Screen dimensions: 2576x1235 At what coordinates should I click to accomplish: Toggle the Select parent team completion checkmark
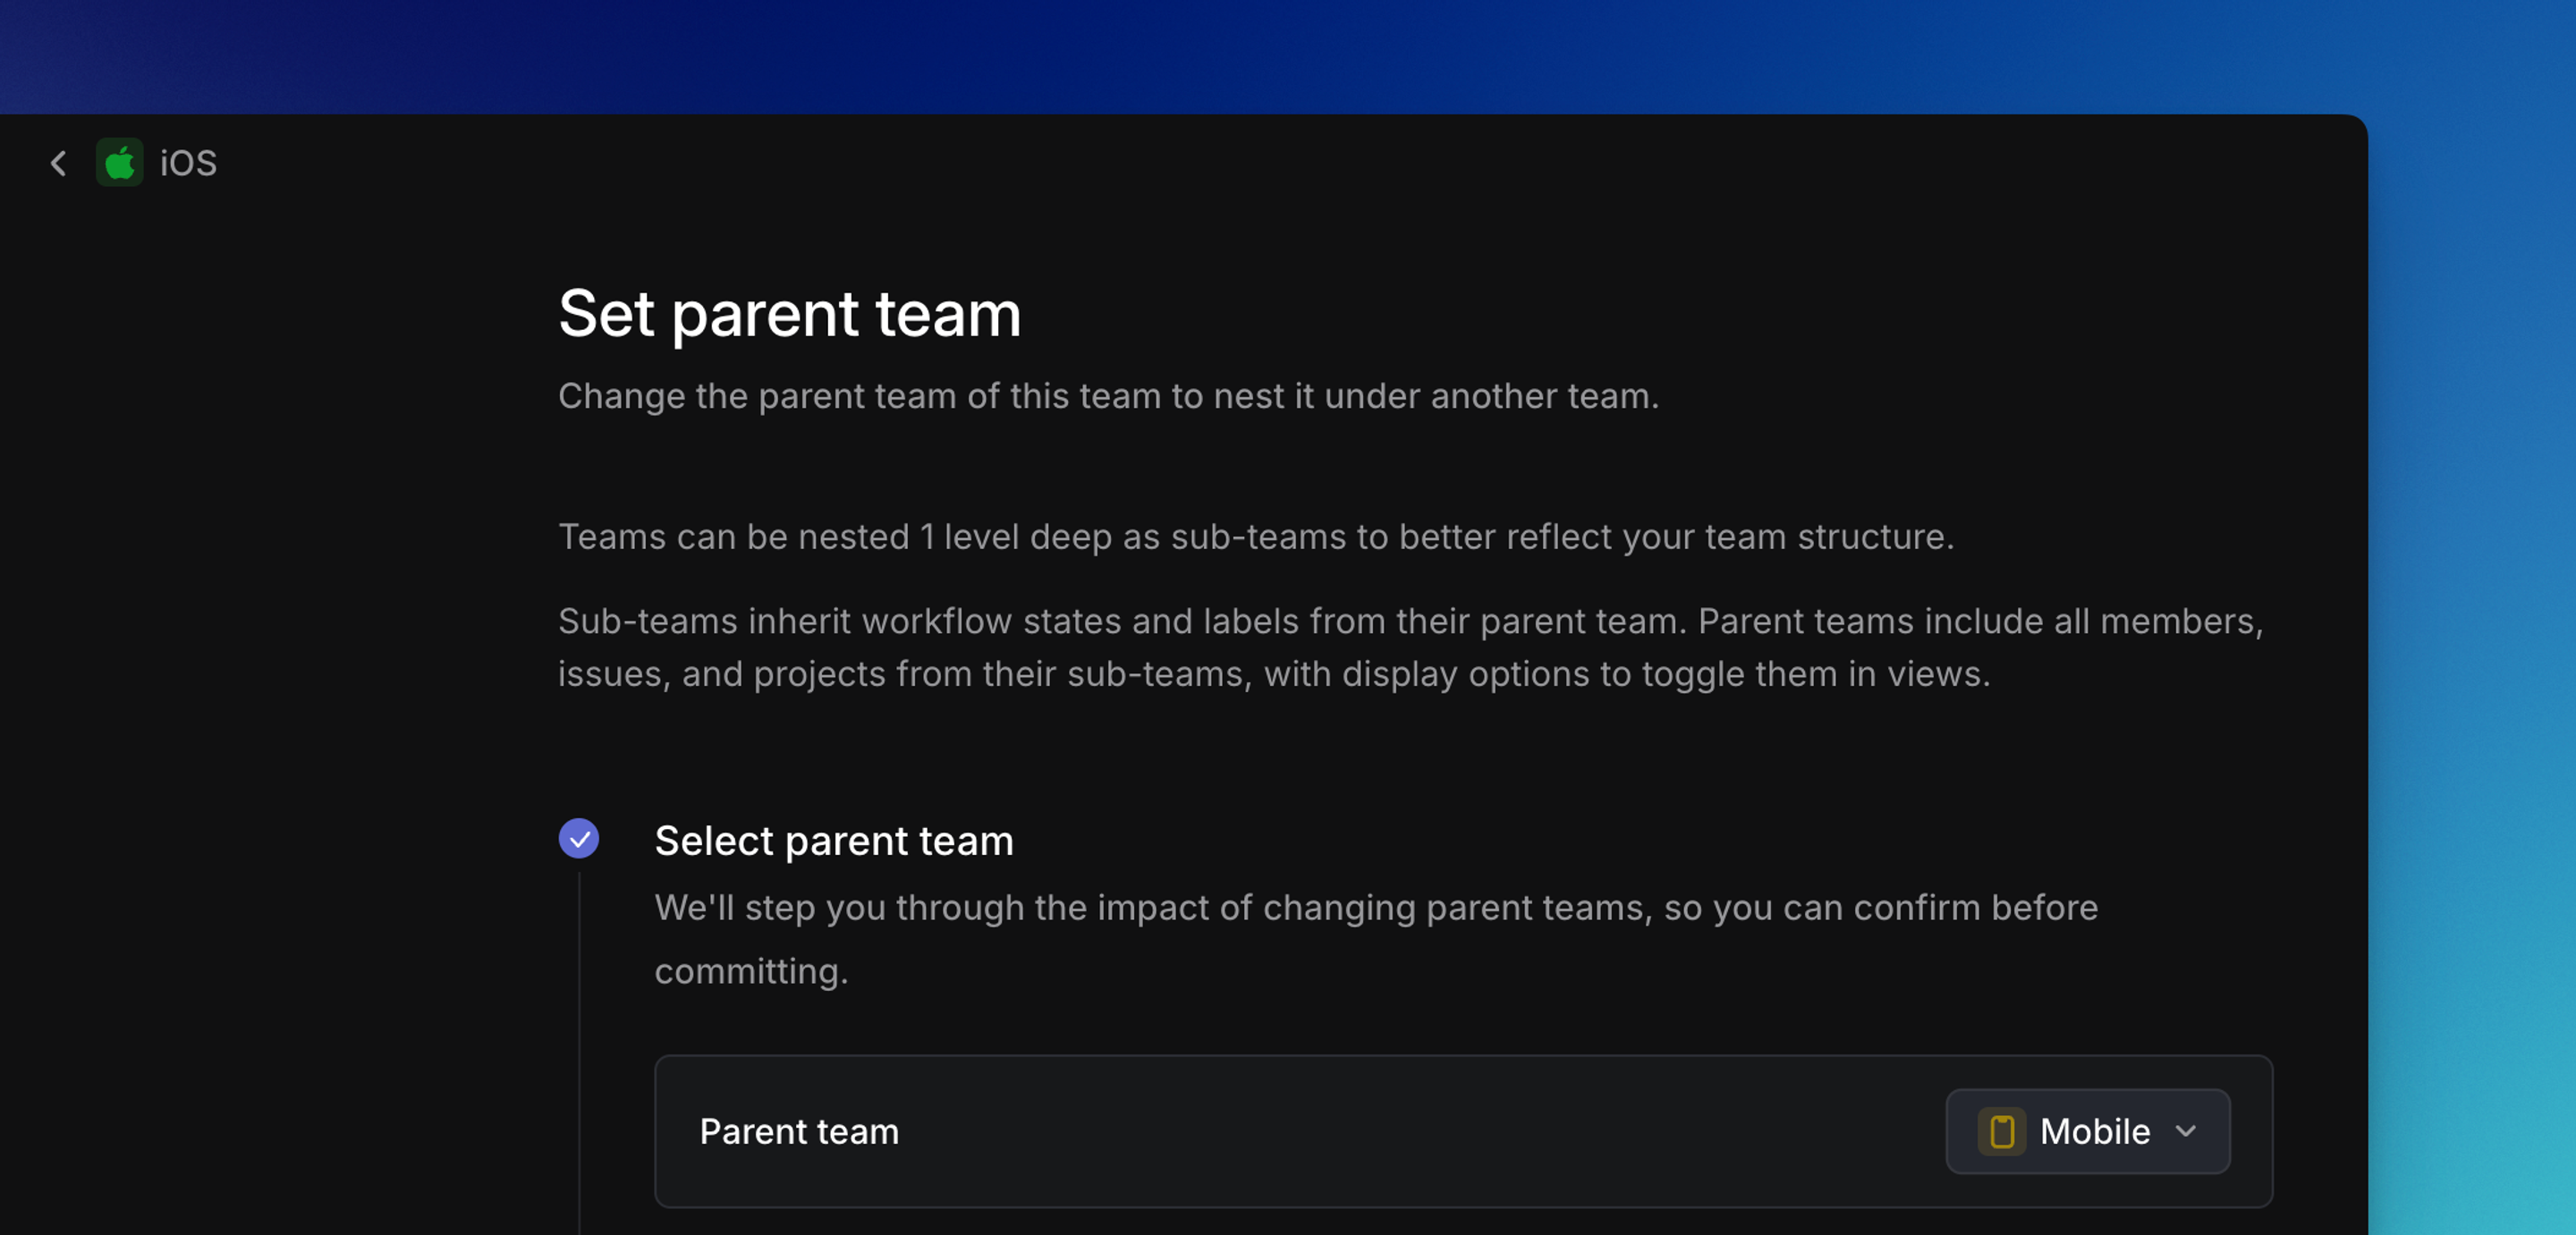pyautogui.click(x=580, y=839)
